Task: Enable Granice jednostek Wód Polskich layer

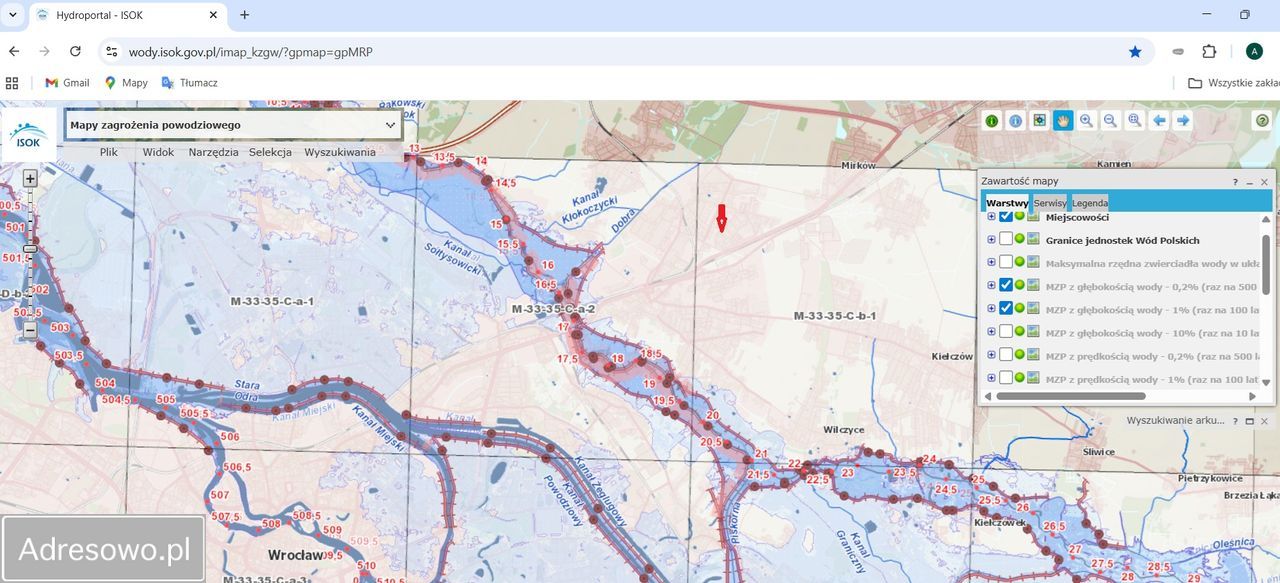Action: 1006,239
